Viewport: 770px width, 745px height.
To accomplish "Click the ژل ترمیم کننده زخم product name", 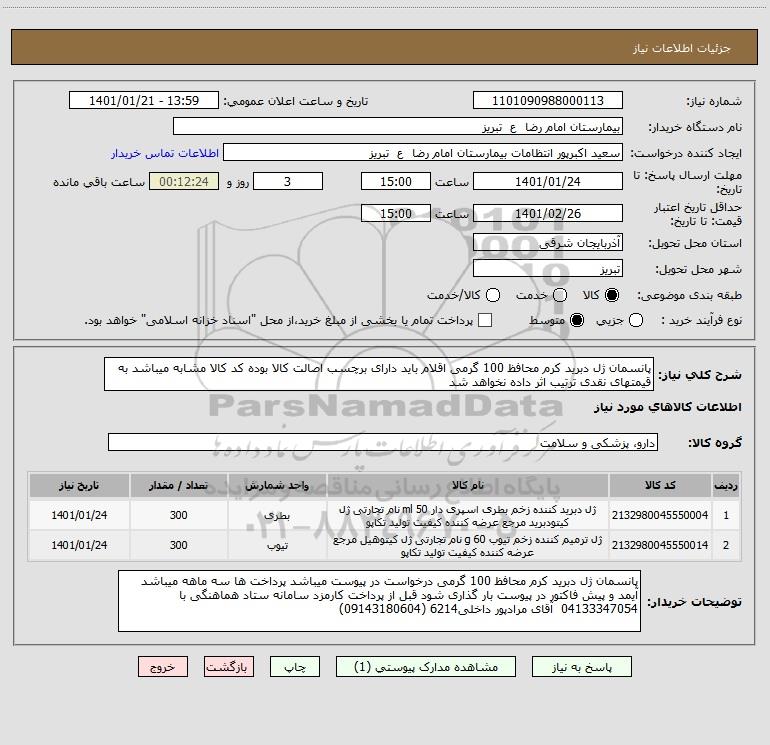I will (468, 546).
